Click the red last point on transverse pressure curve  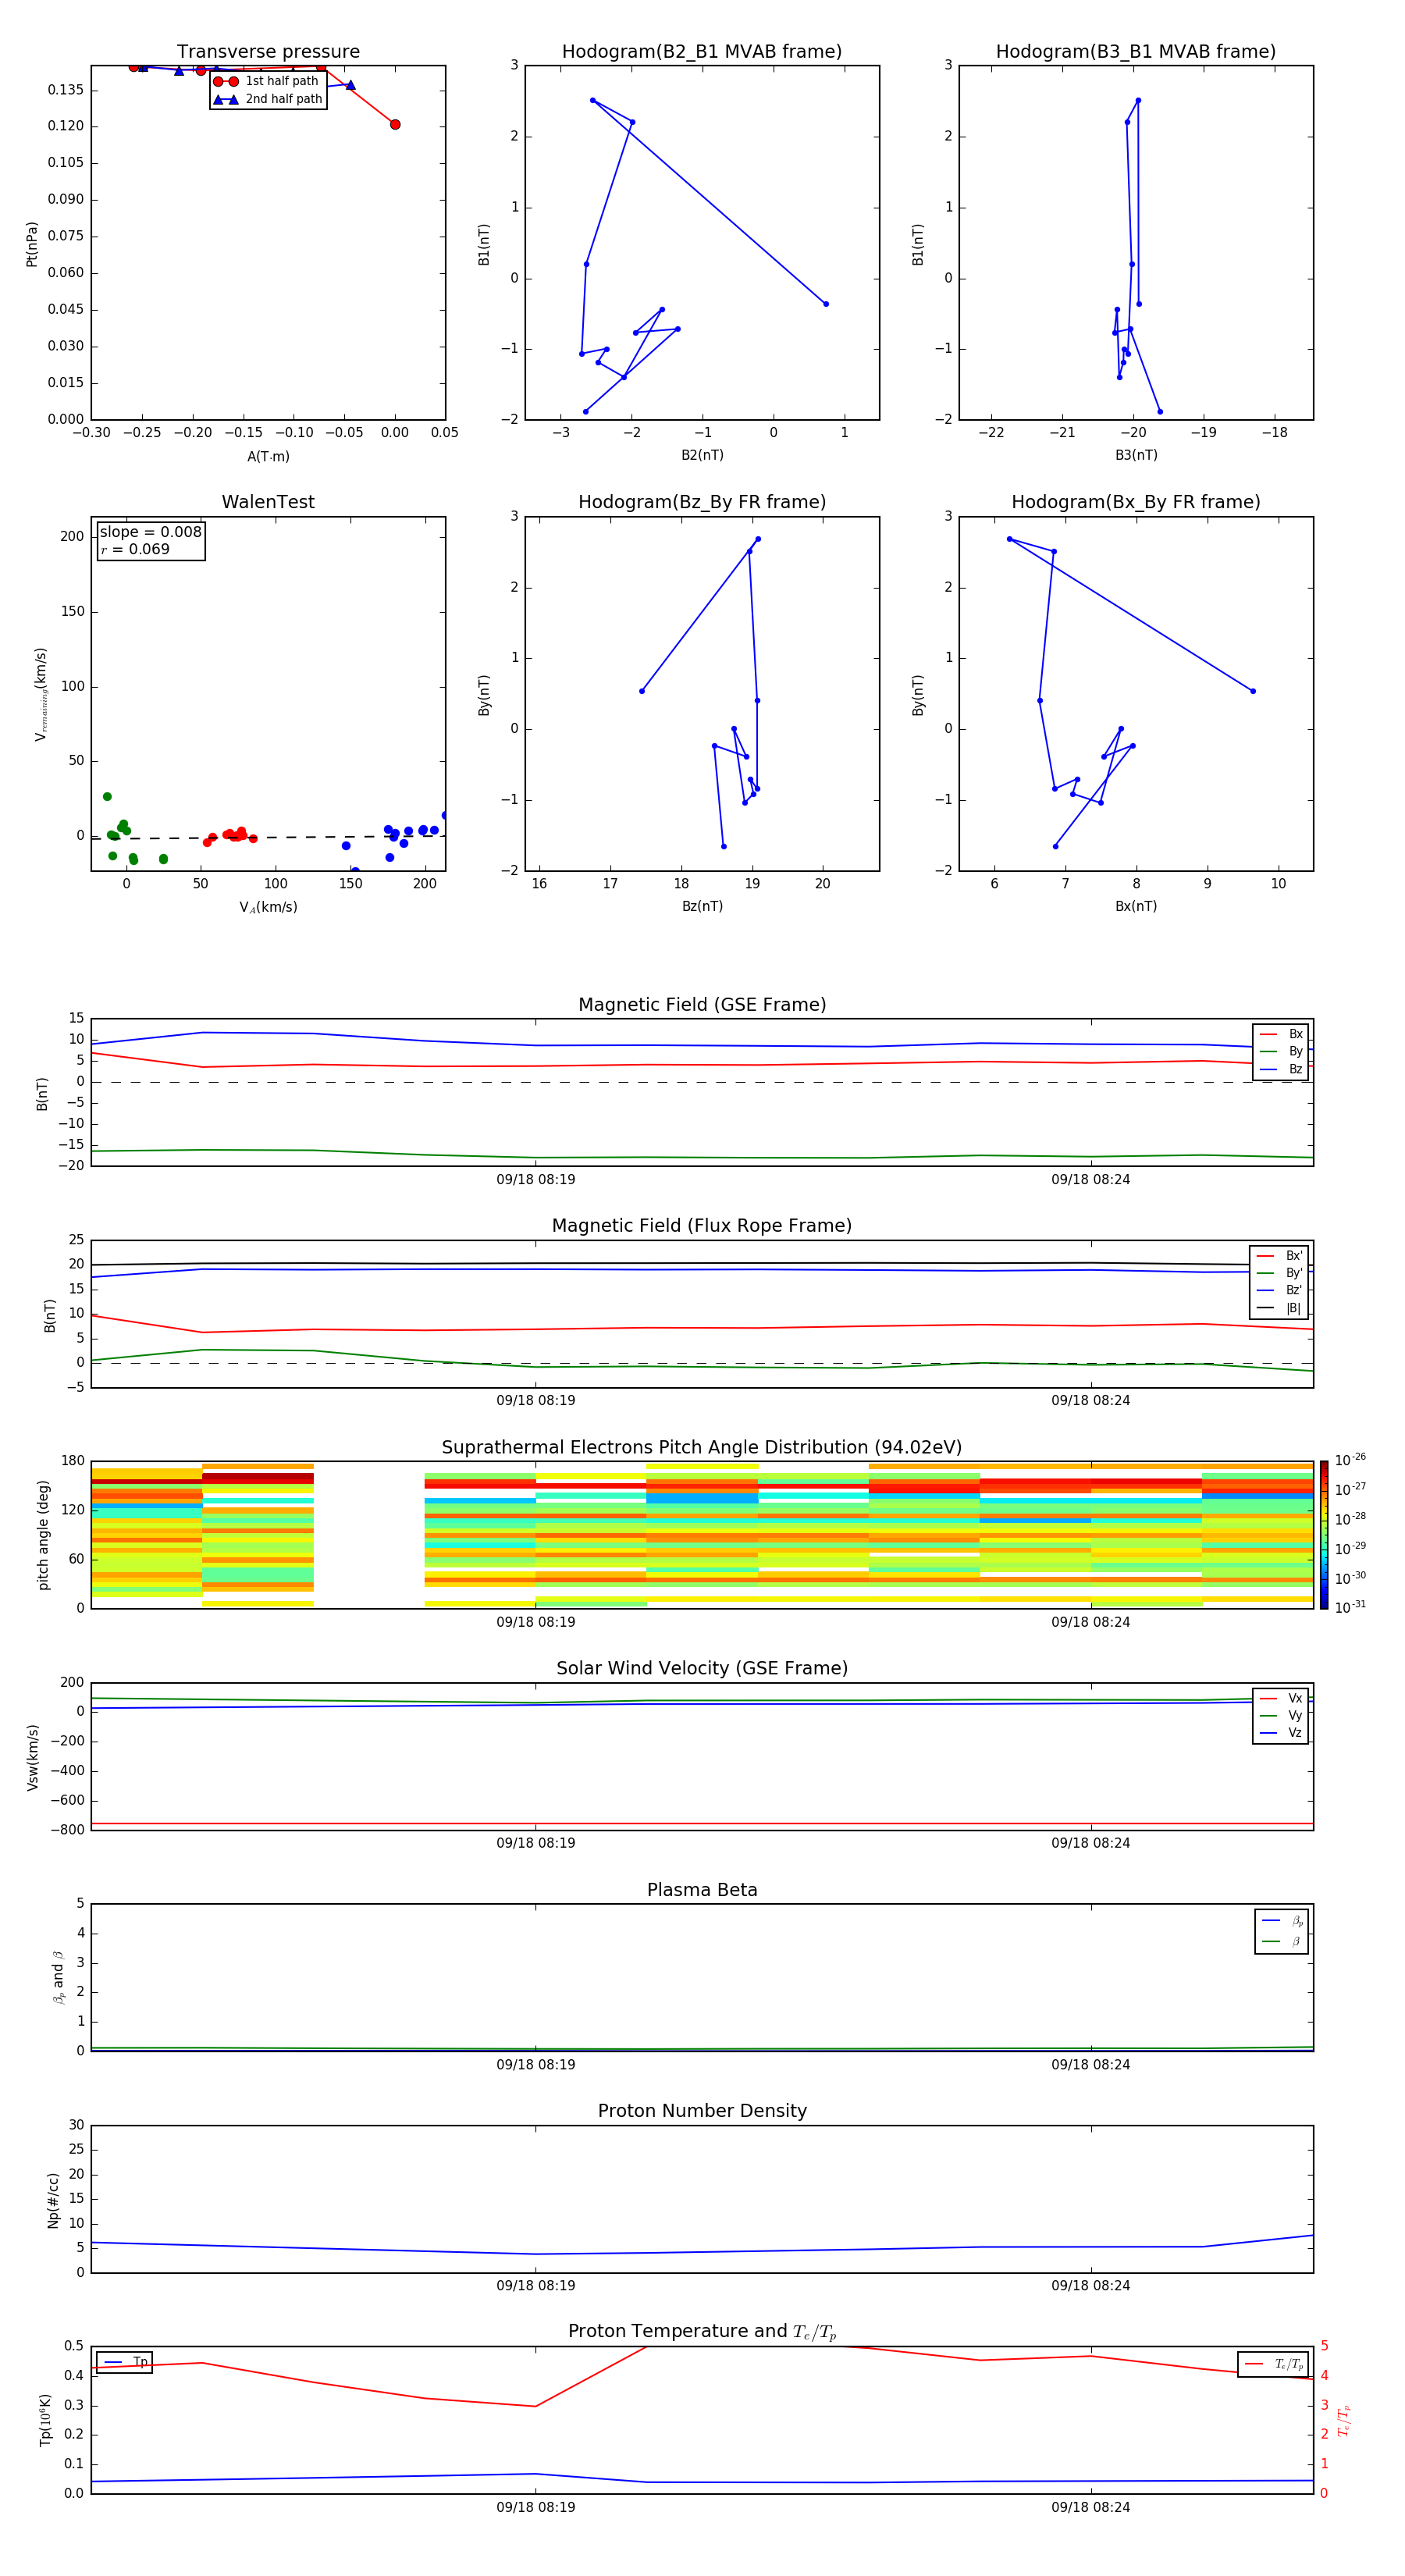coord(395,125)
